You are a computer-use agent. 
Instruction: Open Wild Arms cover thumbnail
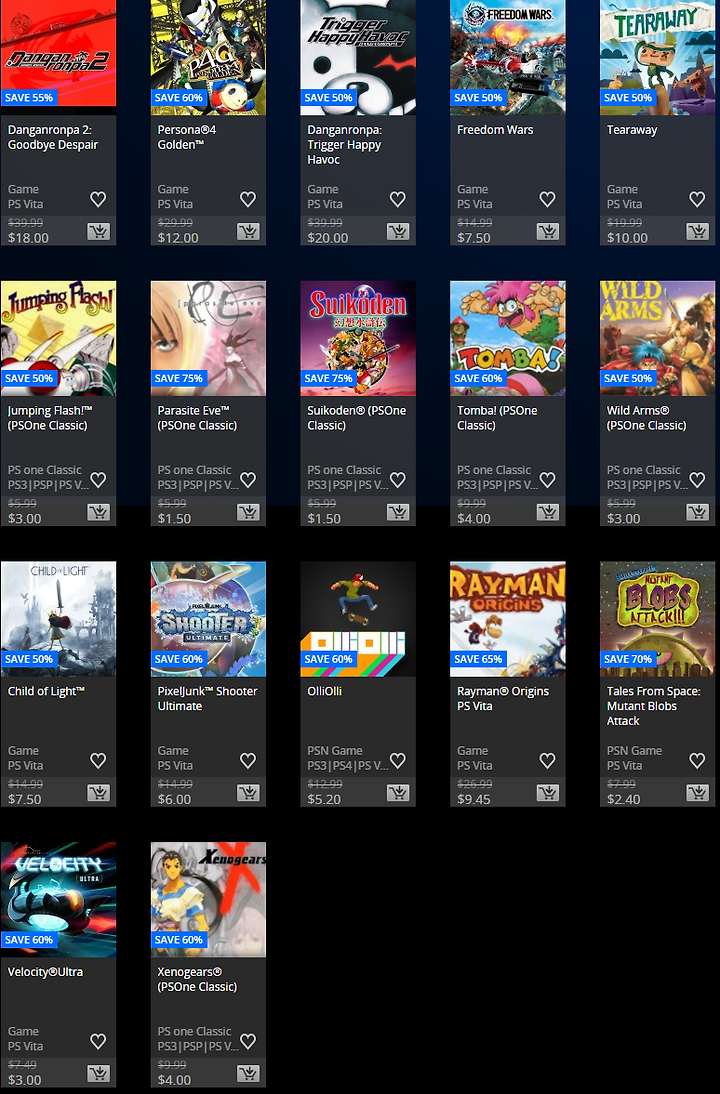pos(657,338)
